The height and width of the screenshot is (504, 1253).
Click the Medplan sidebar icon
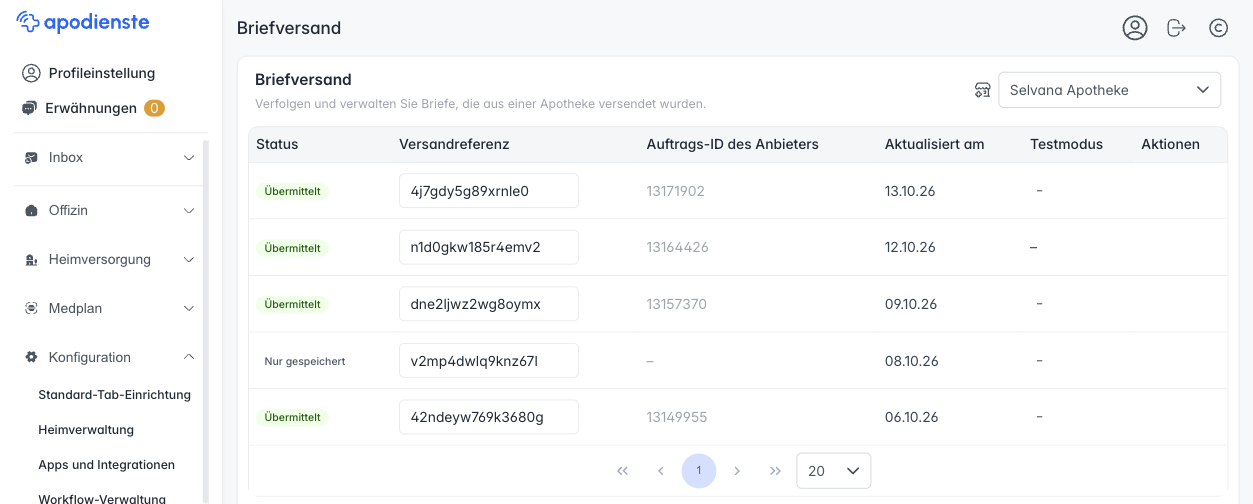[x=31, y=308]
